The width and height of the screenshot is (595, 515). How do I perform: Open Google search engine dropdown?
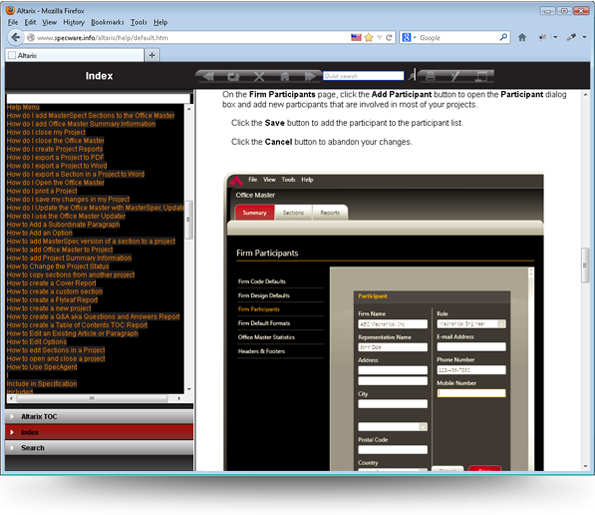pos(414,38)
